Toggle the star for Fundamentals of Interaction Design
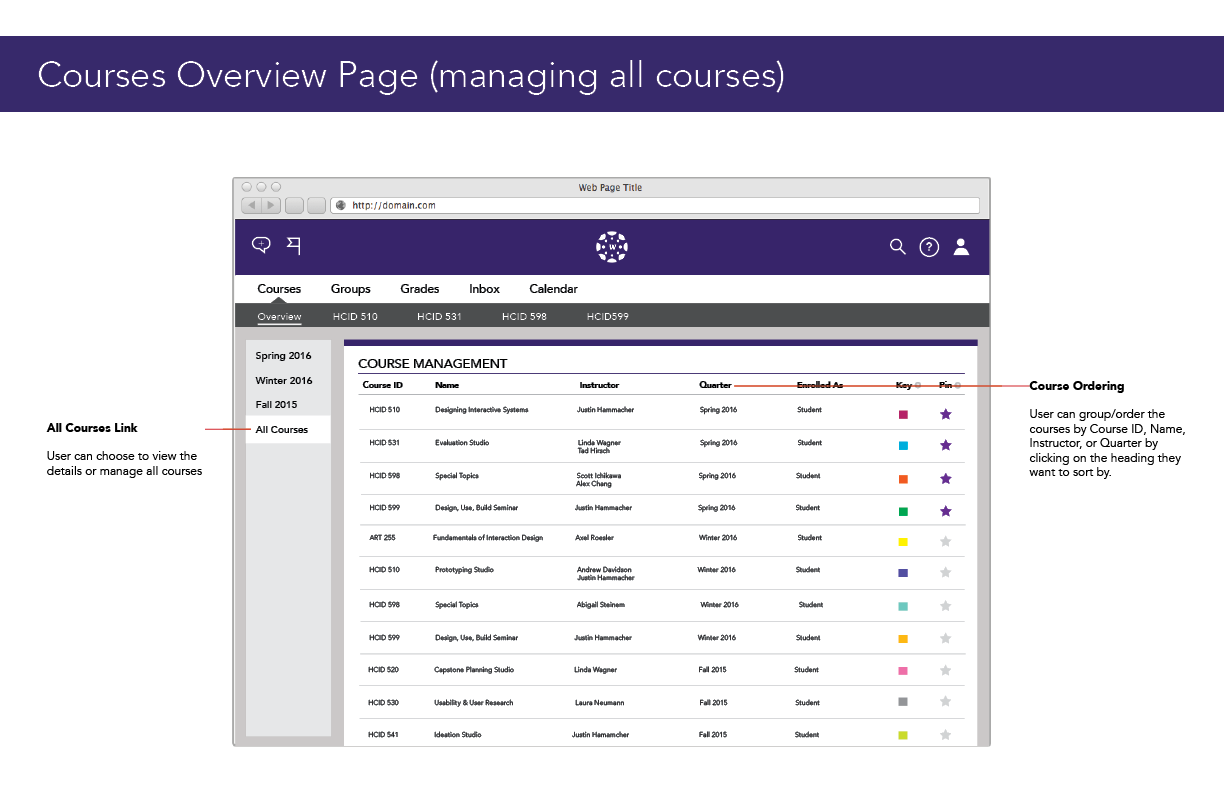1224x792 pixels. (x=946, y=541)
